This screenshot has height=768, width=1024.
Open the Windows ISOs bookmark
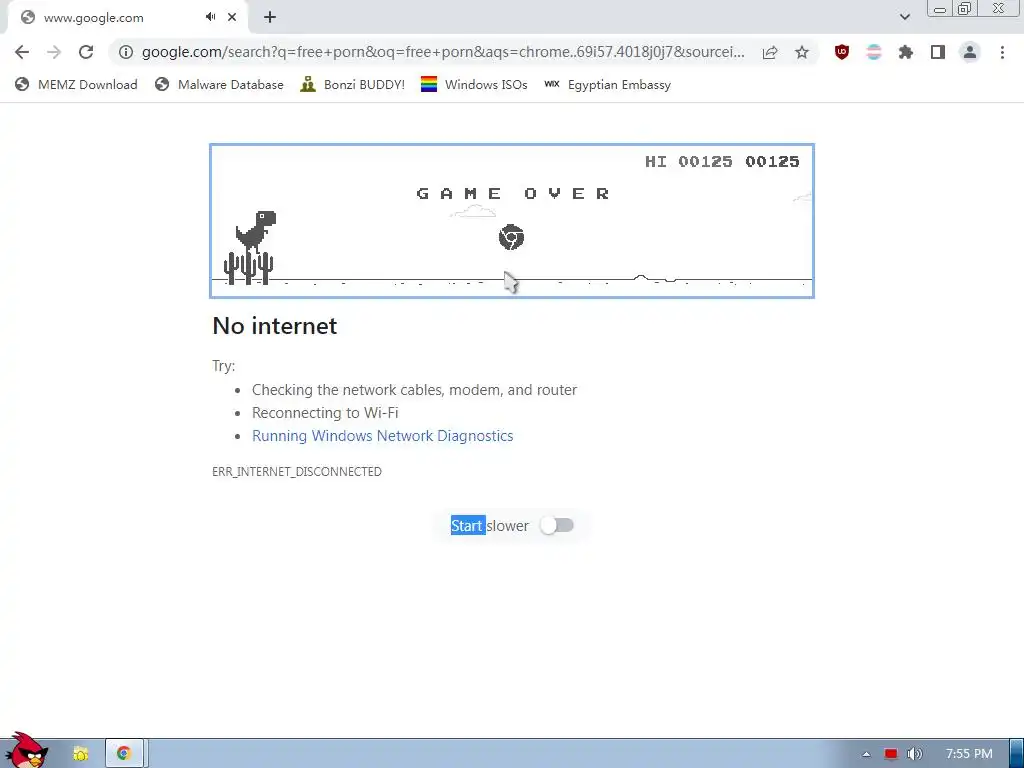pos(474,84)
